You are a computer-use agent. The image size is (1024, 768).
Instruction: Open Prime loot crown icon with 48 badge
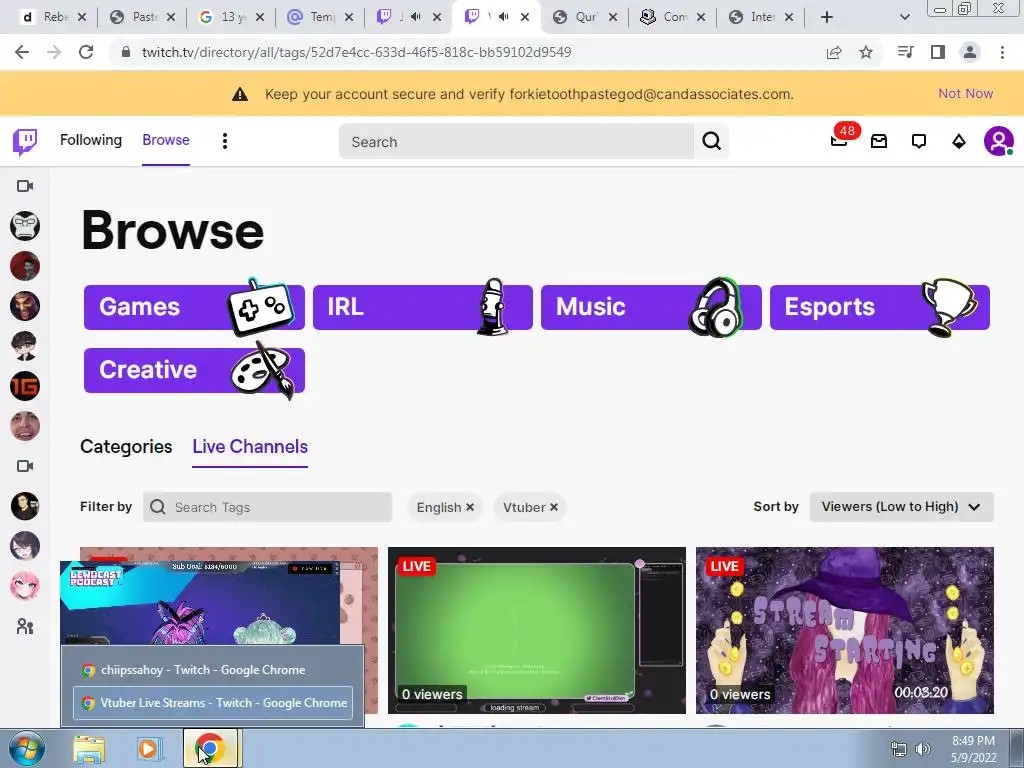(840, 140)
